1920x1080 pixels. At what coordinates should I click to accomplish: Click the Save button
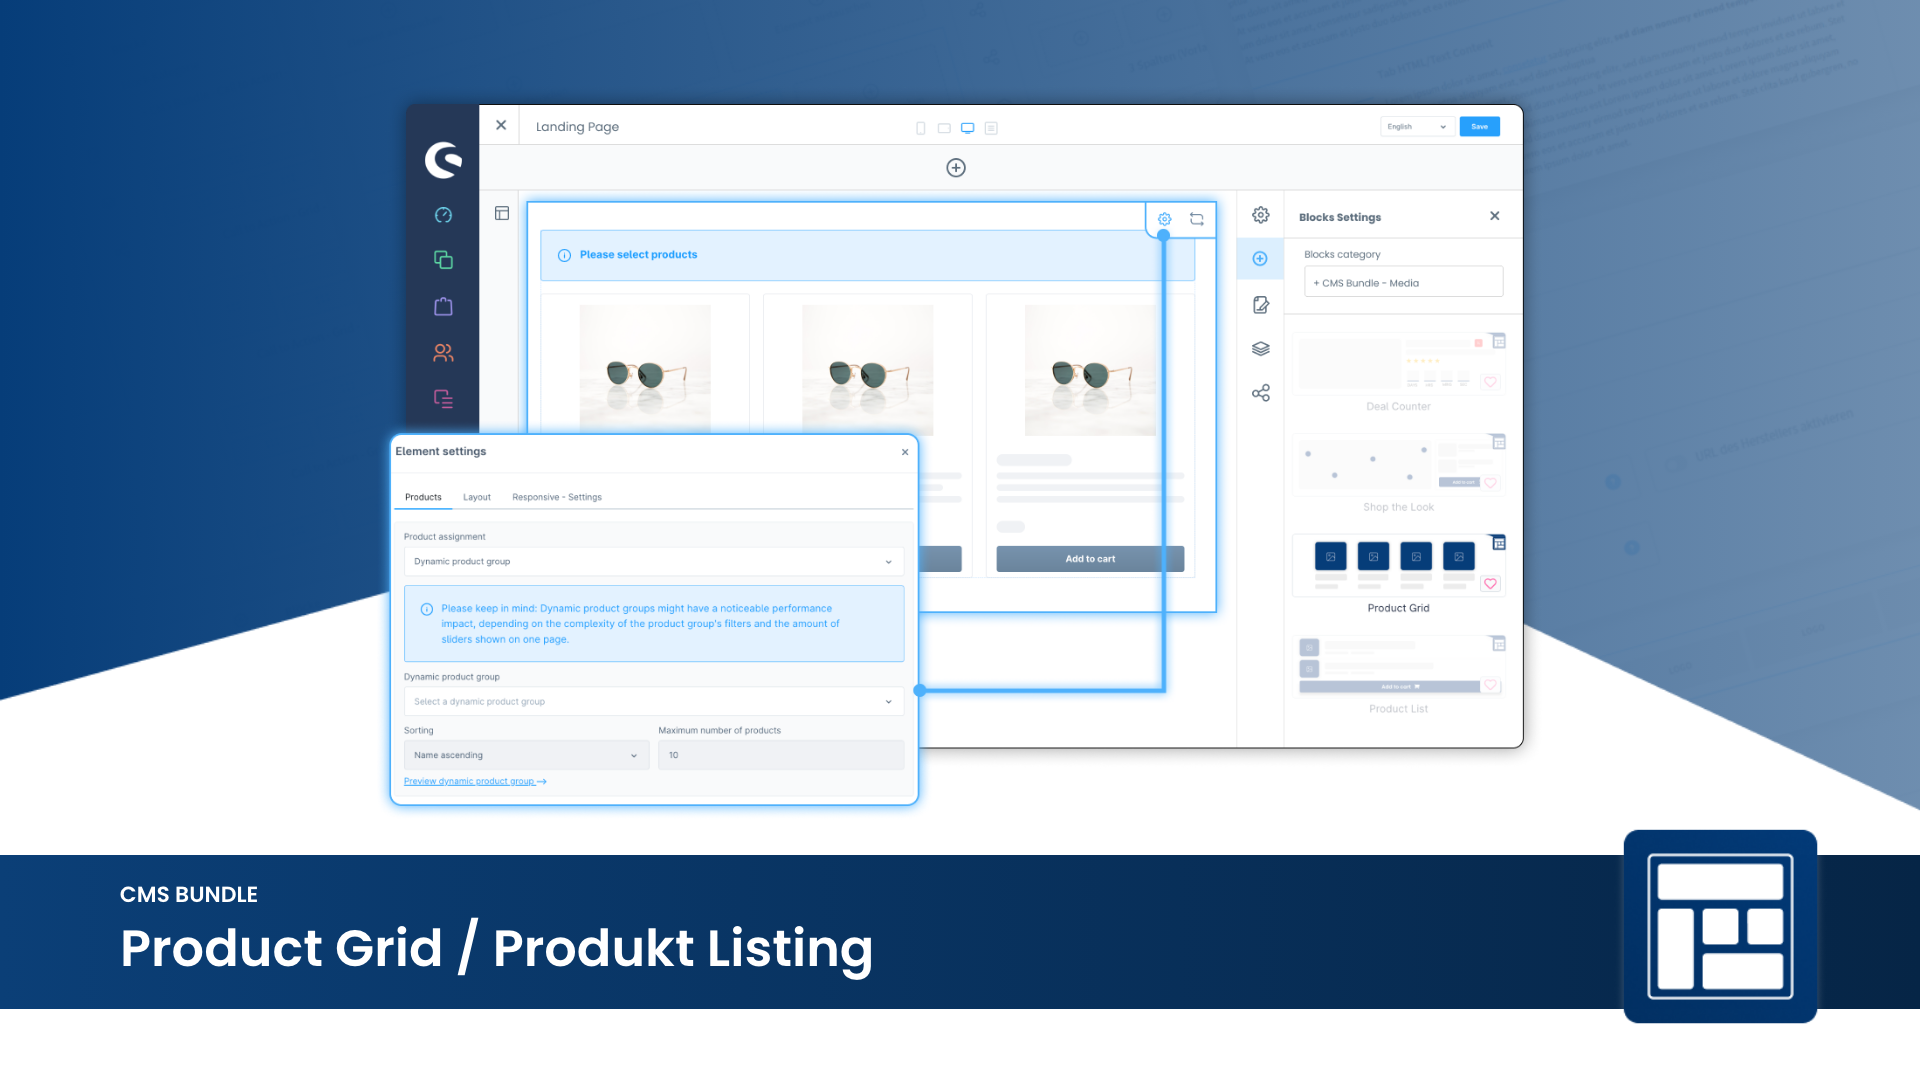point(1479,127)
